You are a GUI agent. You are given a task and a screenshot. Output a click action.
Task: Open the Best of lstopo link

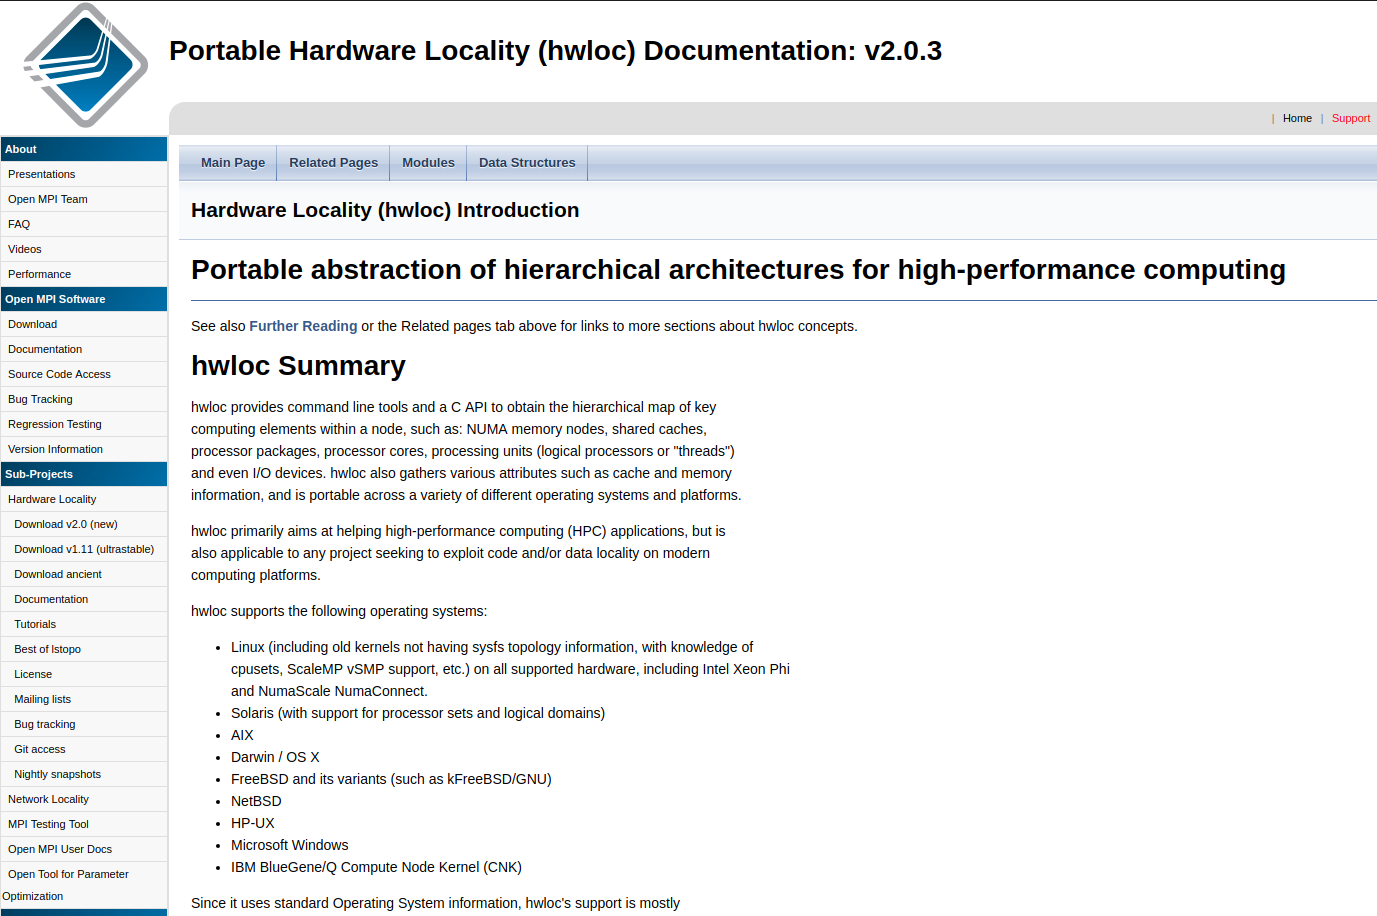tap(84, 649)
